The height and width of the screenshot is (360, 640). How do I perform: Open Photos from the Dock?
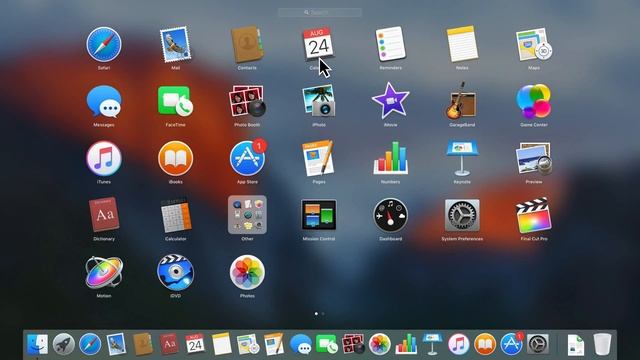pos(380,344)
